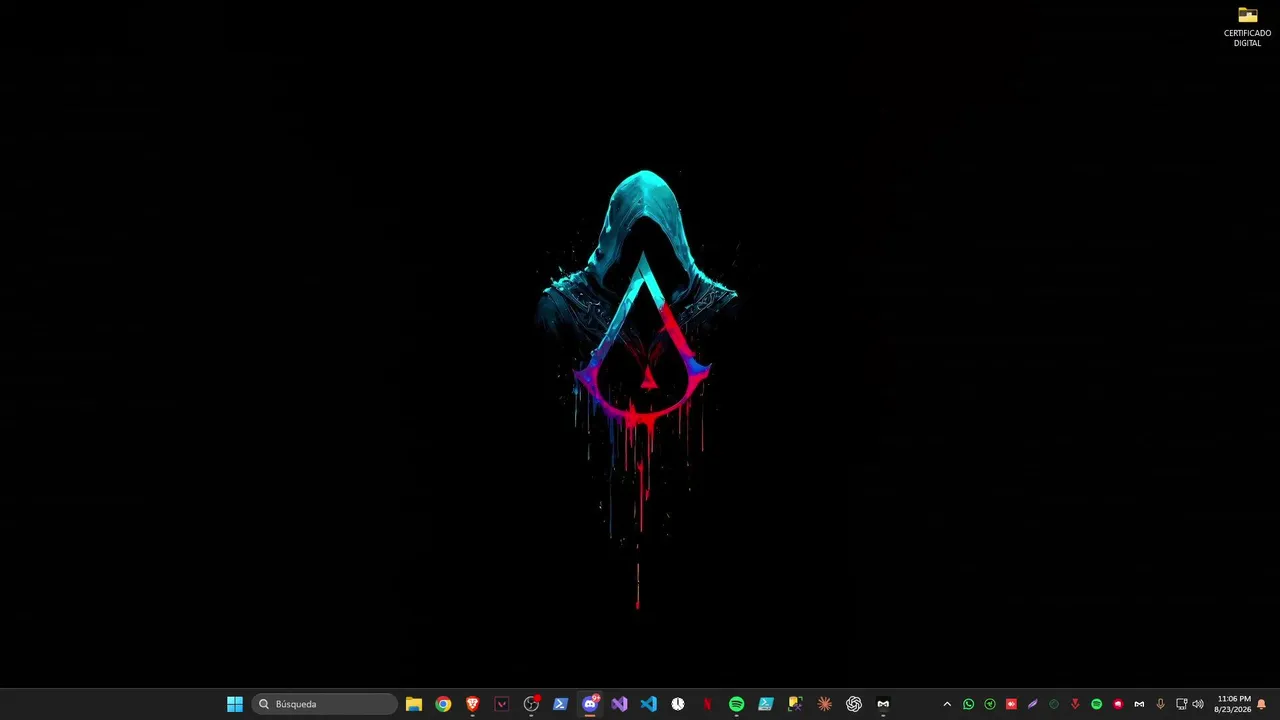Open the volume speaker control

1198,704
